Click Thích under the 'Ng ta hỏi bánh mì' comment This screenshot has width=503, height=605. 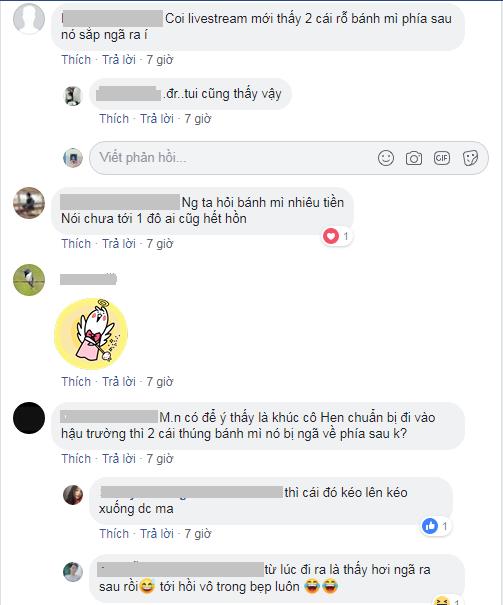76,244
